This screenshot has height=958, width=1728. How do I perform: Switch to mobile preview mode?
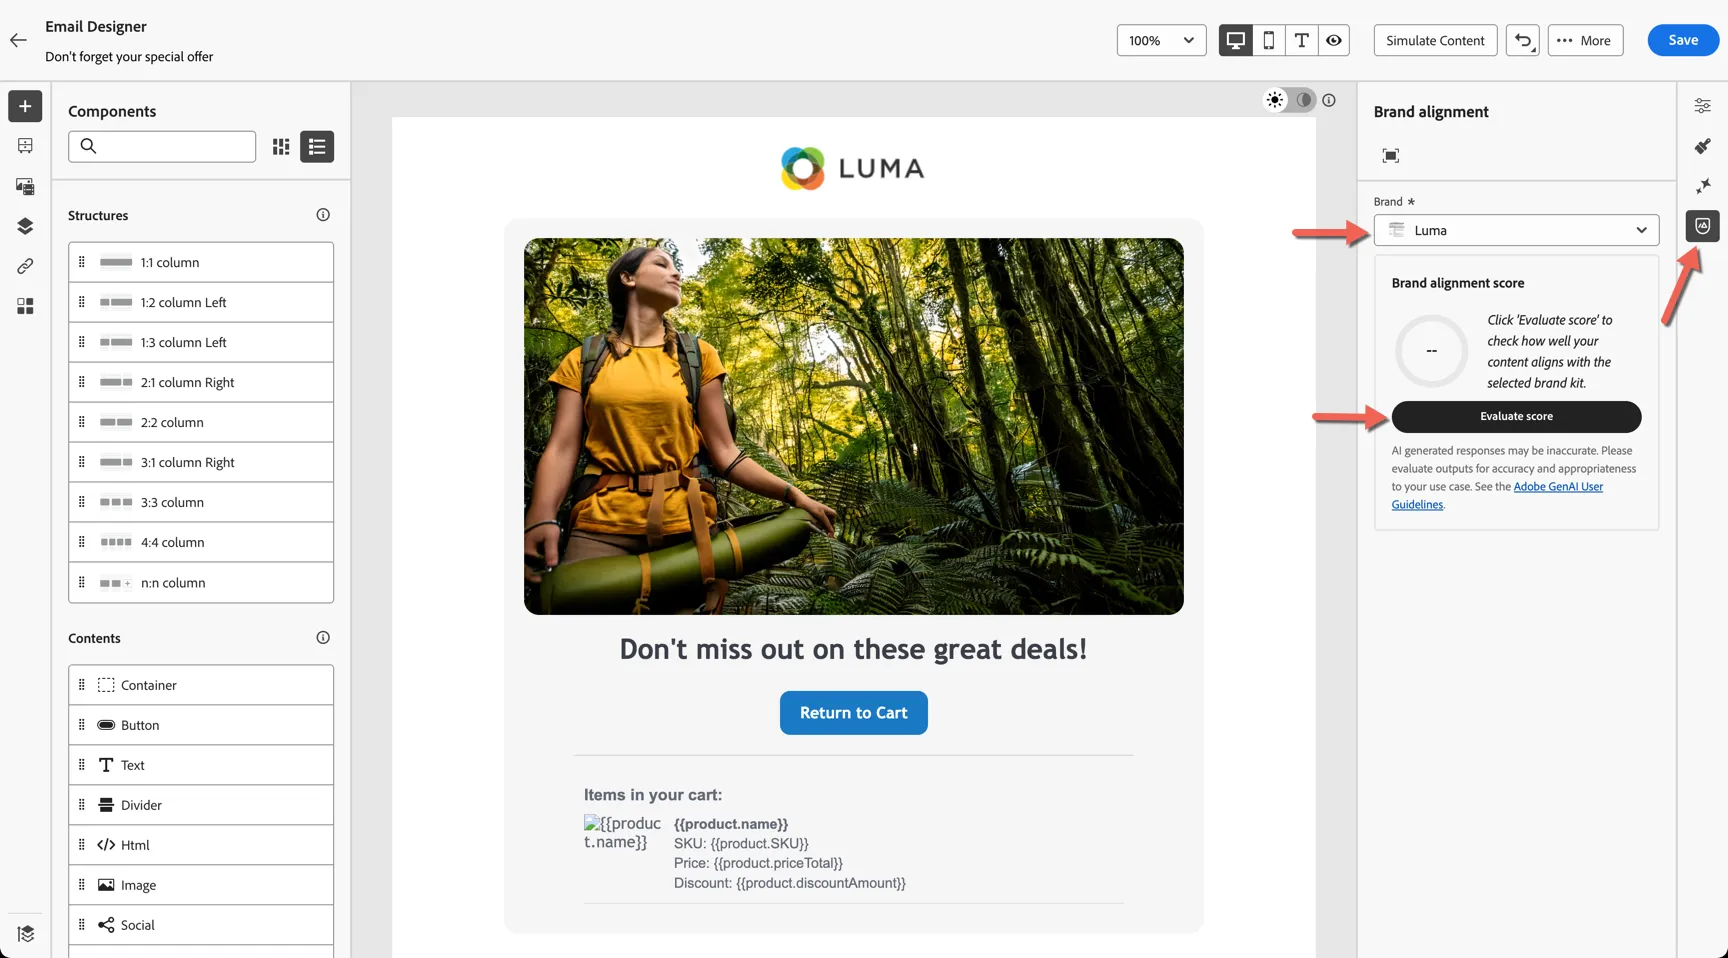coord(1269,40)
